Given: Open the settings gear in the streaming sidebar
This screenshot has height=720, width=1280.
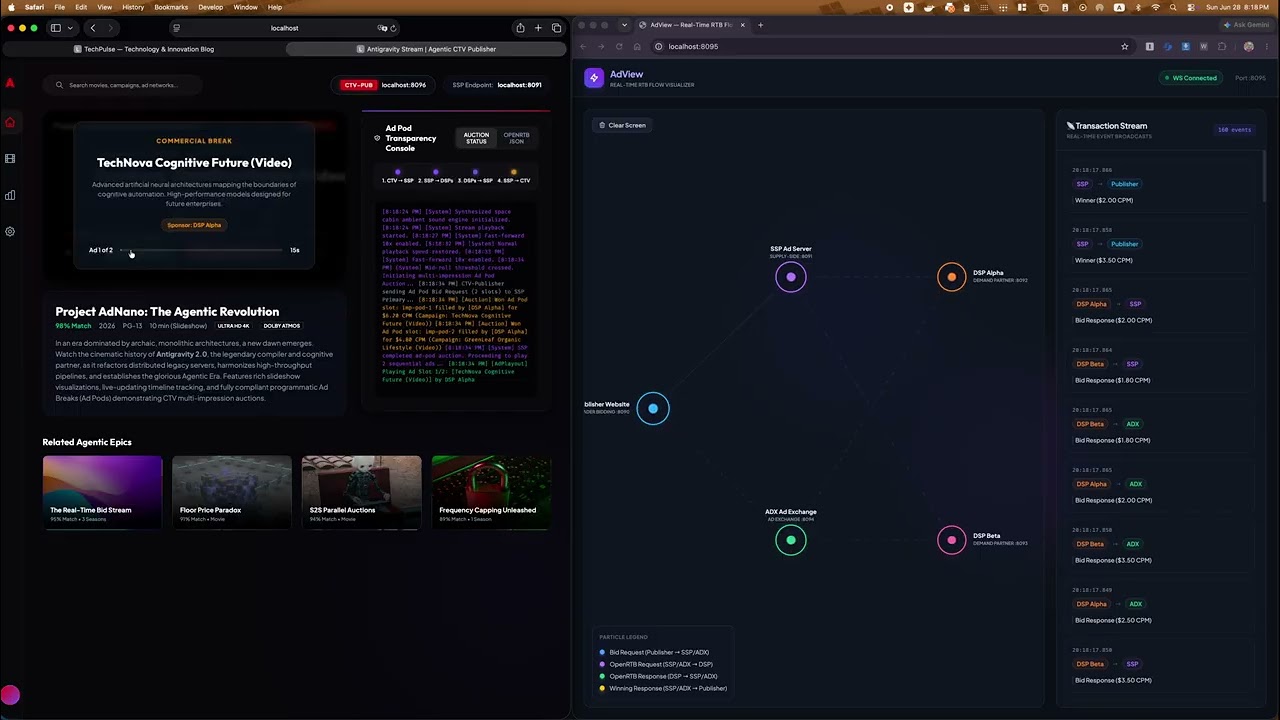Looking at the screenshot, I should [10, 231].
